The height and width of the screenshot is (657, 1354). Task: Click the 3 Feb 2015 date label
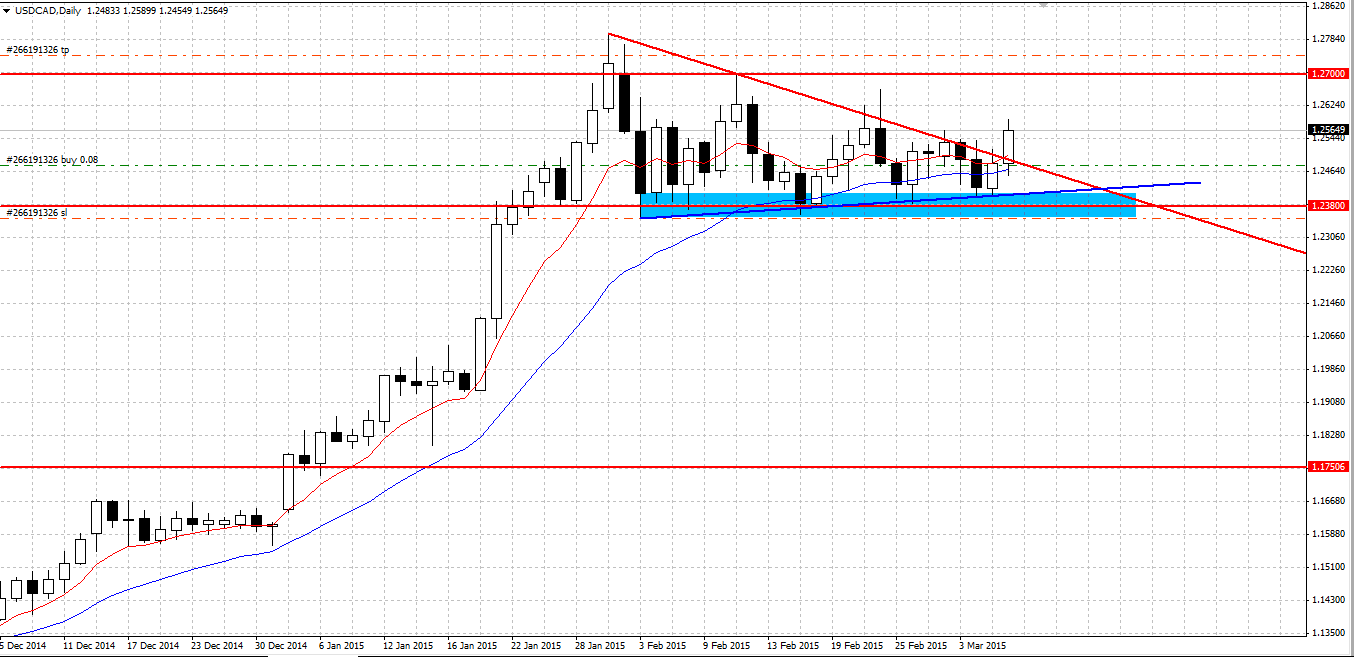(662, 646)
